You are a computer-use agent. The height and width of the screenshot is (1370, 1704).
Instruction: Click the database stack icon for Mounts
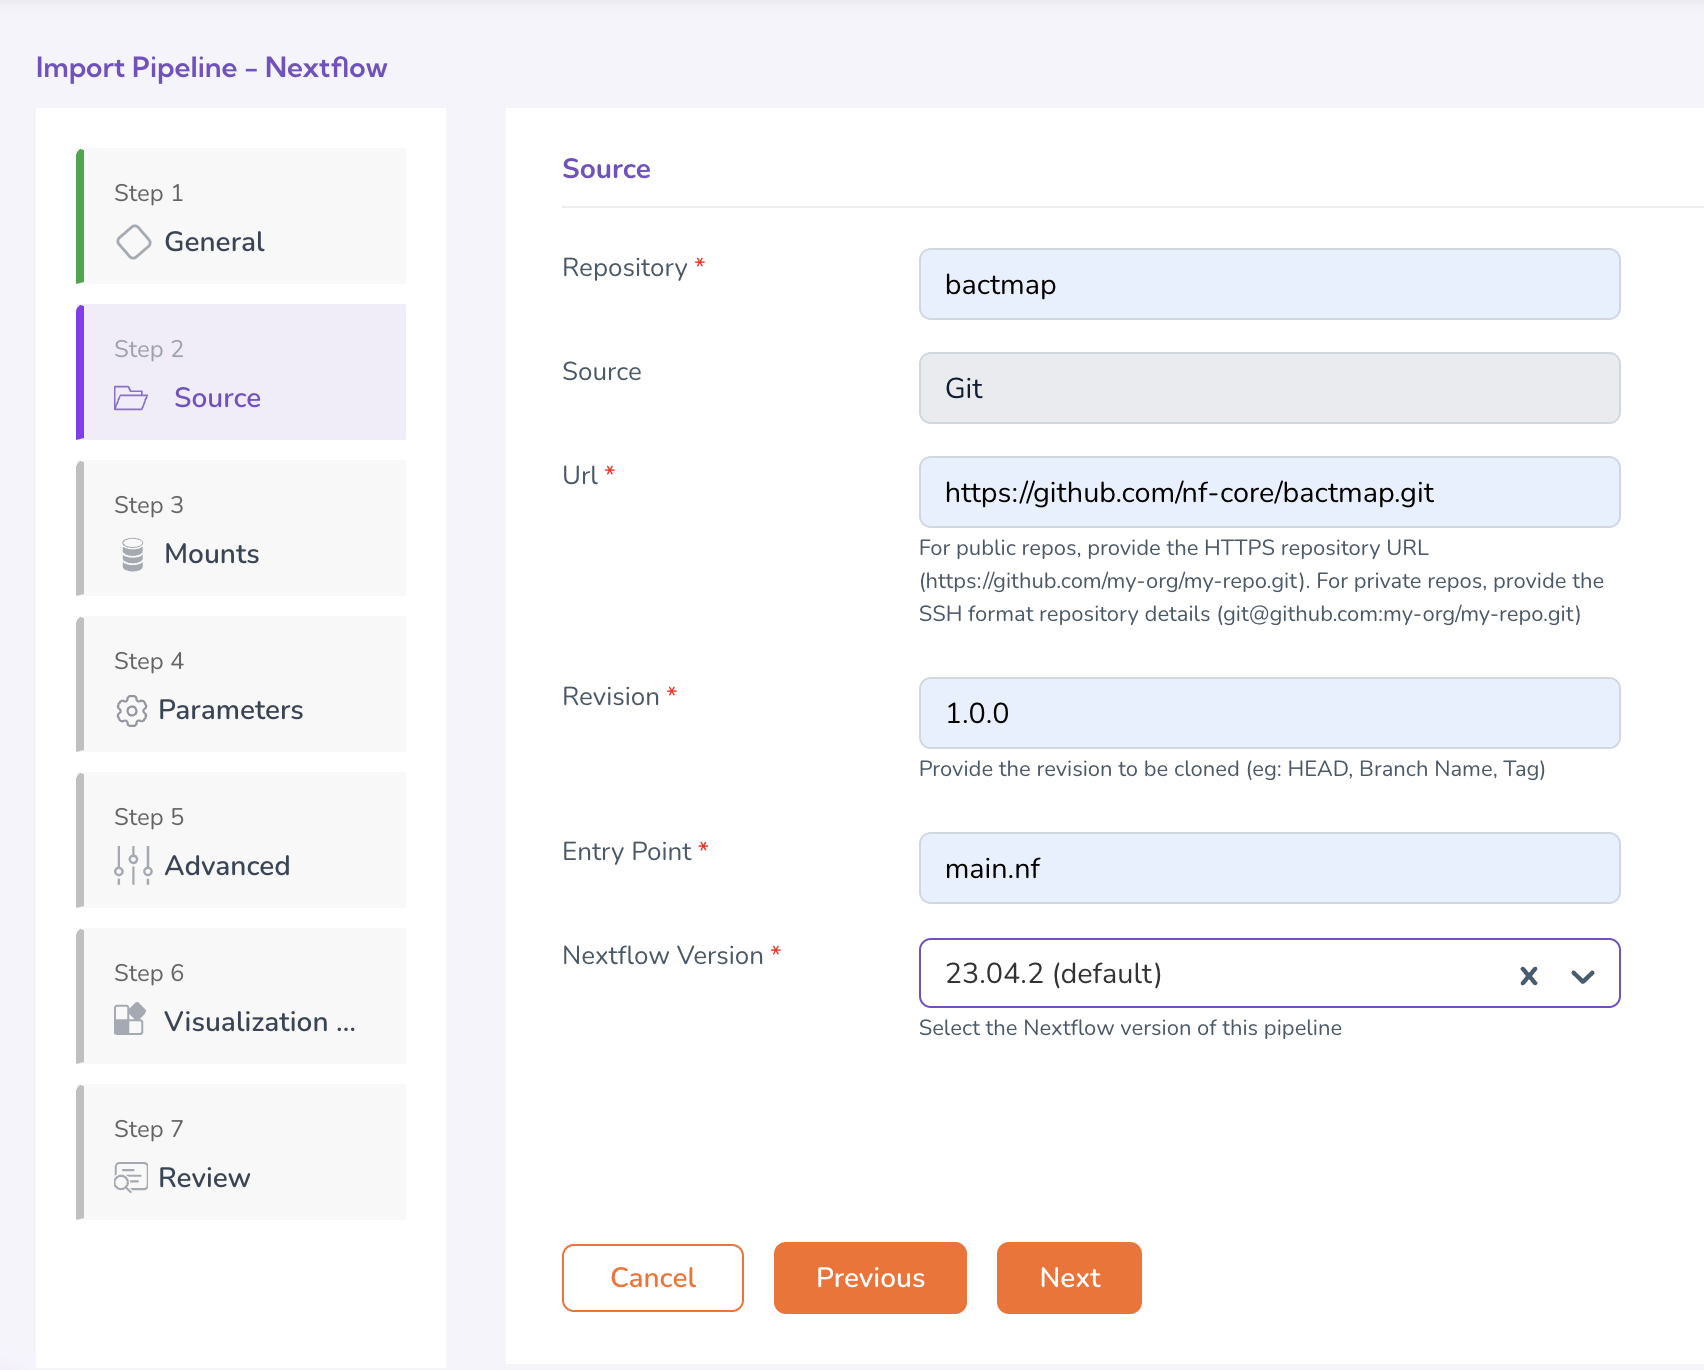133,554
